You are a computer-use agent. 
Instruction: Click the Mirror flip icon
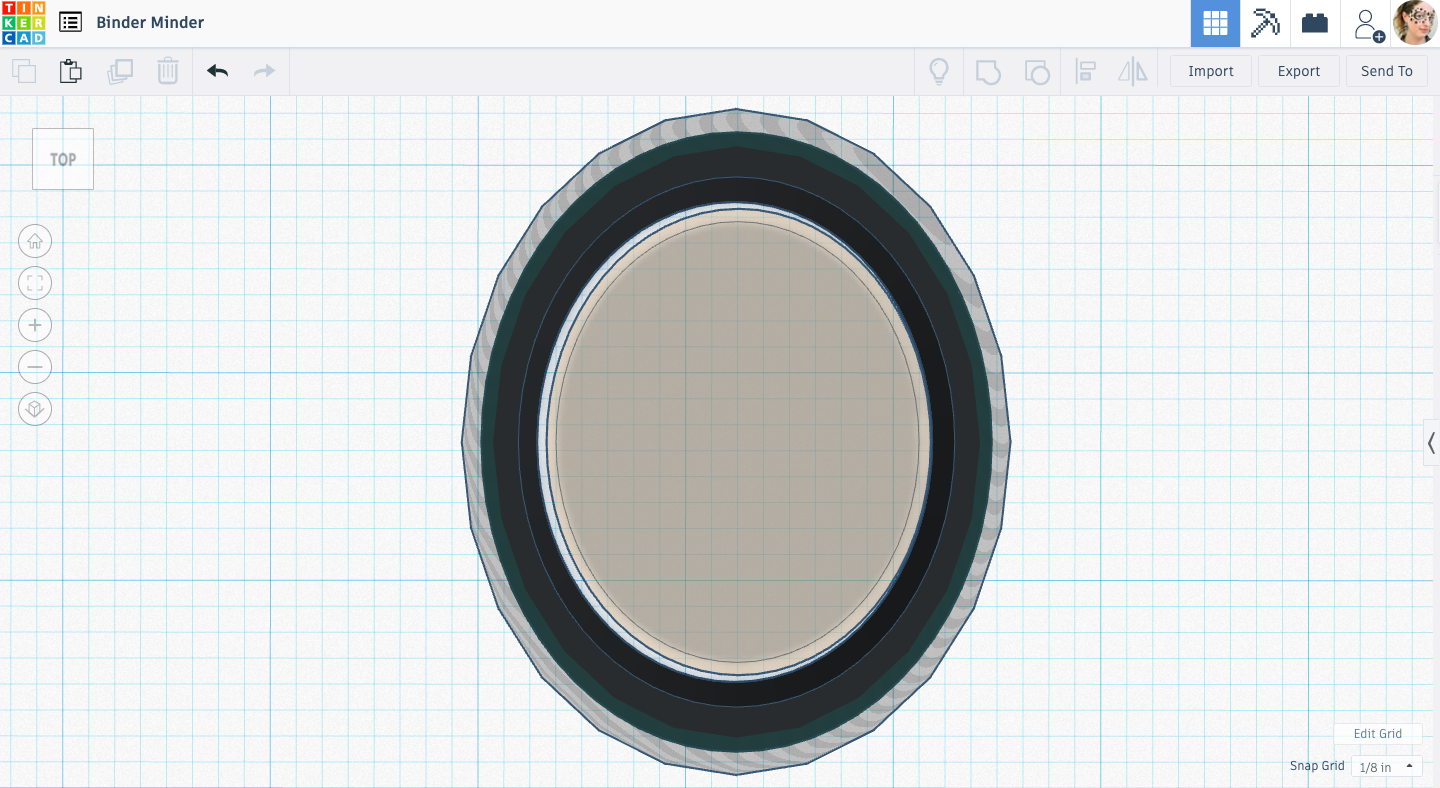(1132, 71)
